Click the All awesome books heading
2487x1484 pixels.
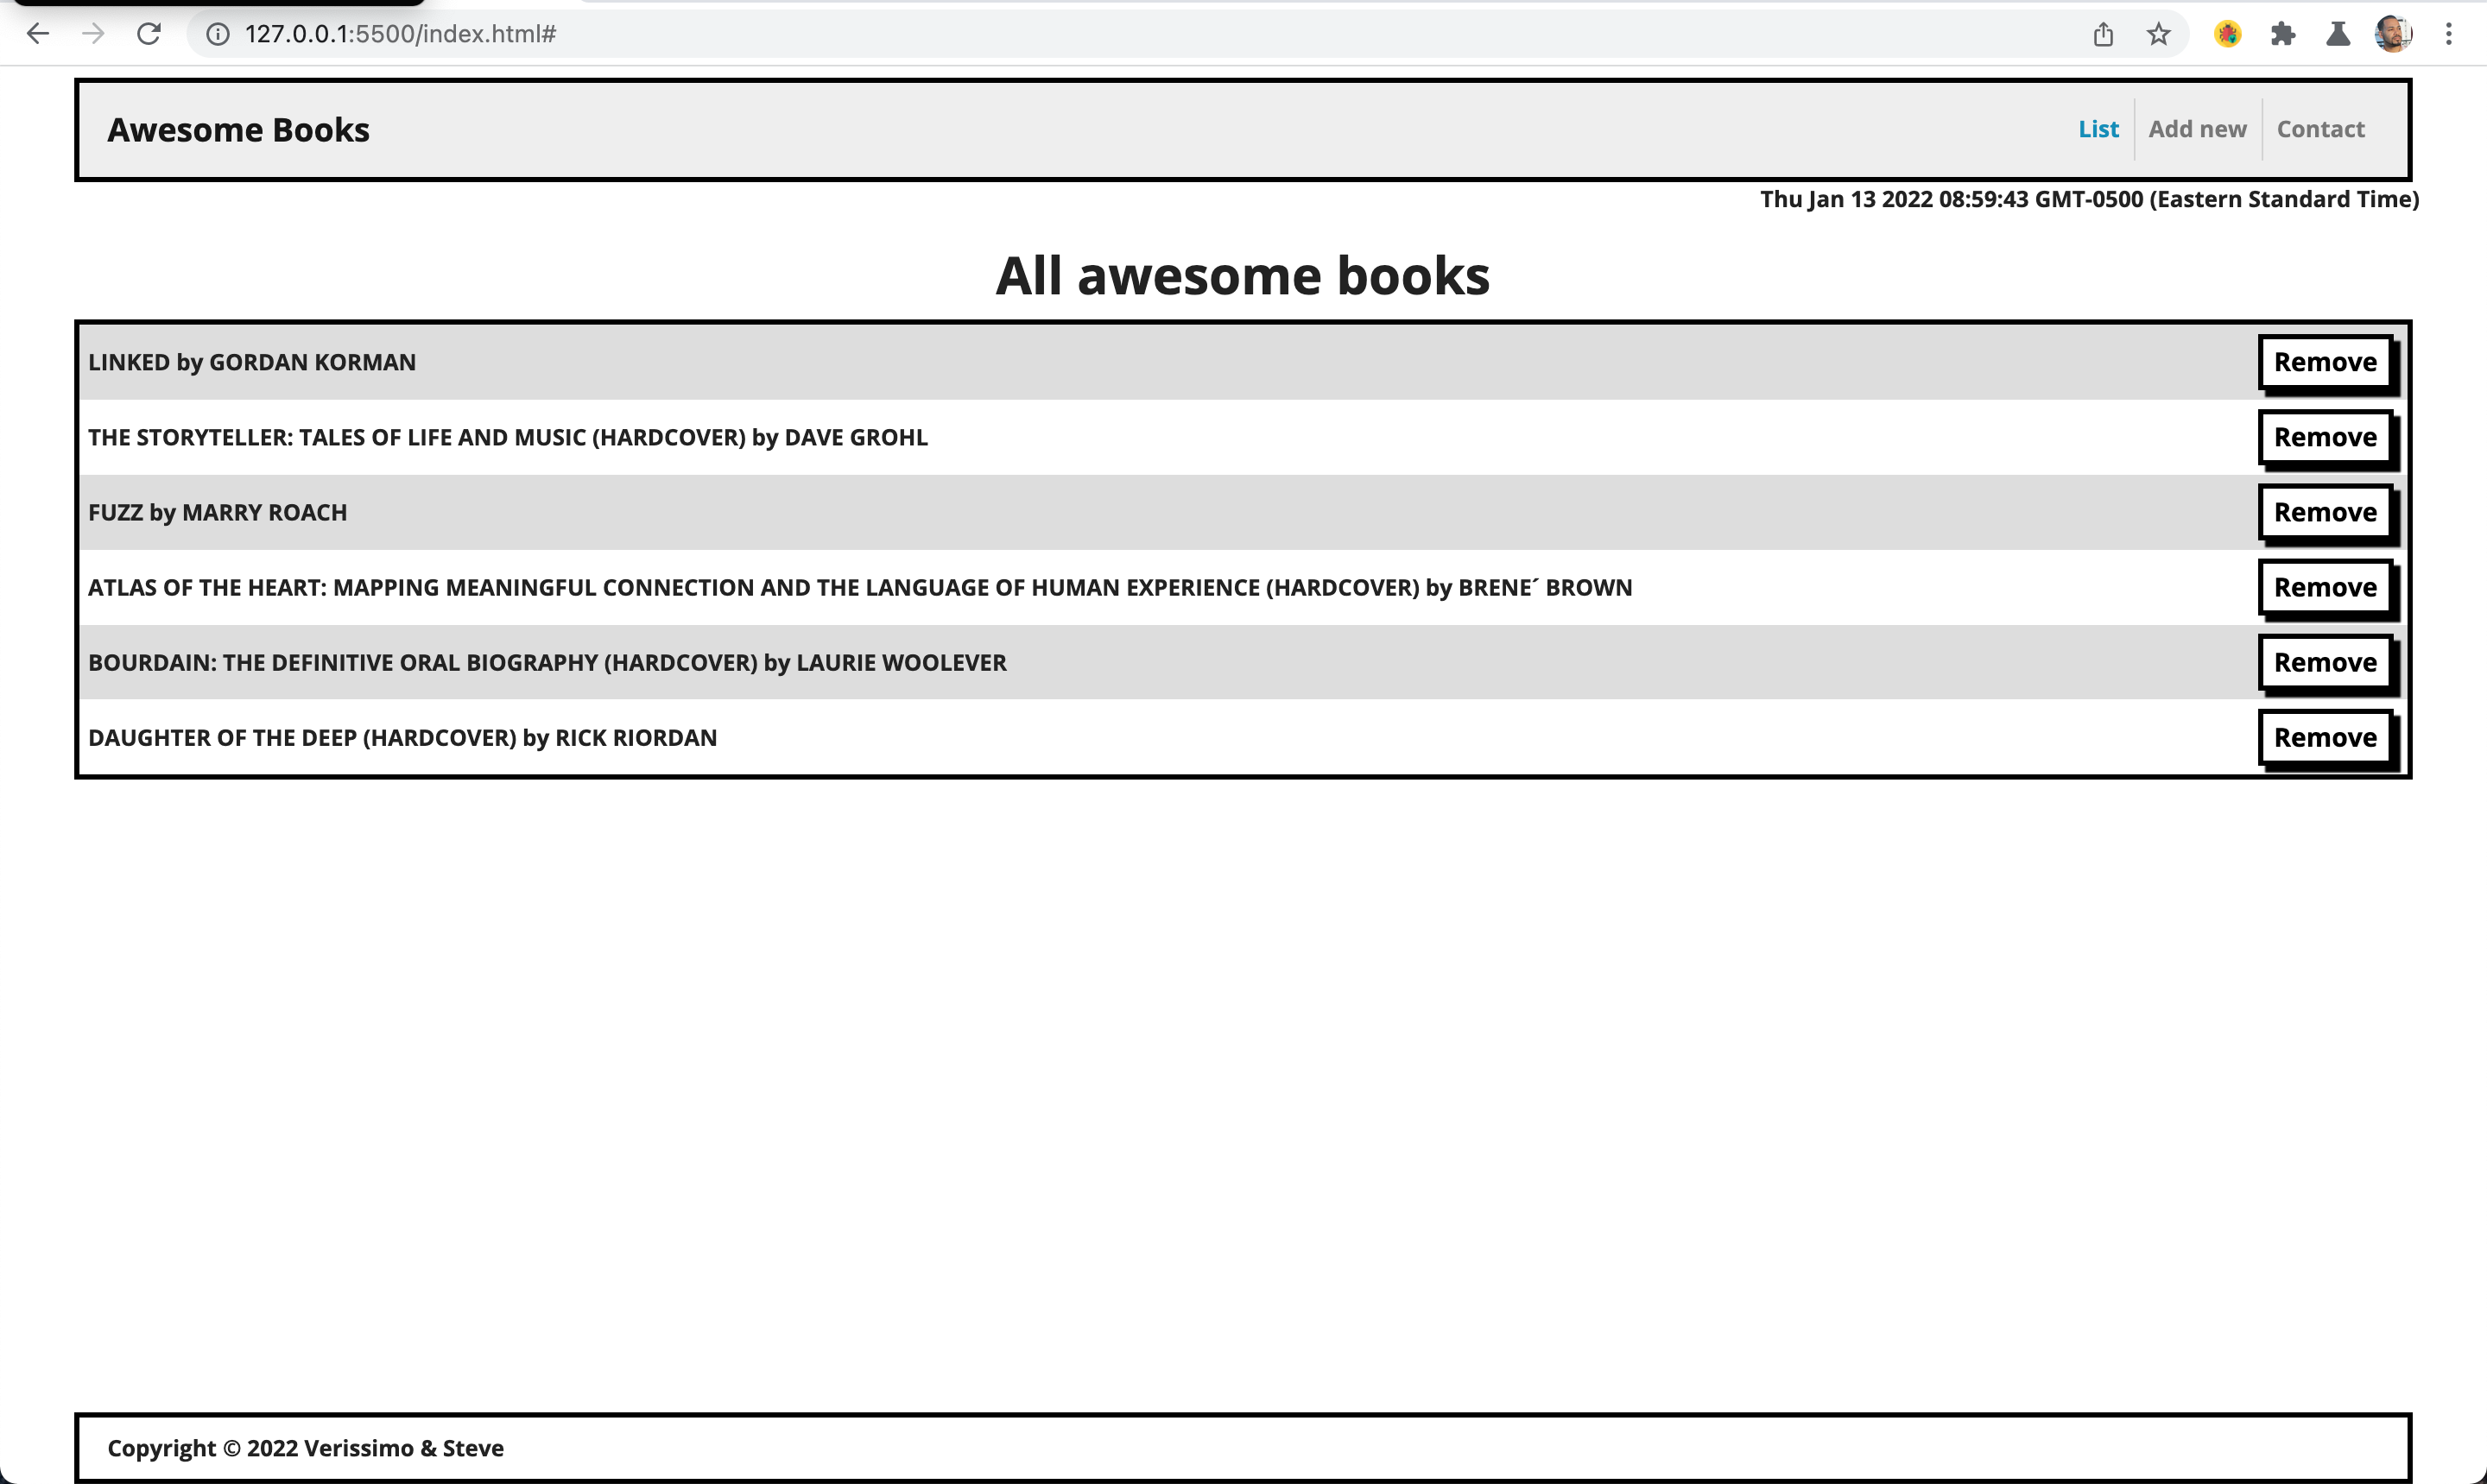click(x=1243, y=275)
